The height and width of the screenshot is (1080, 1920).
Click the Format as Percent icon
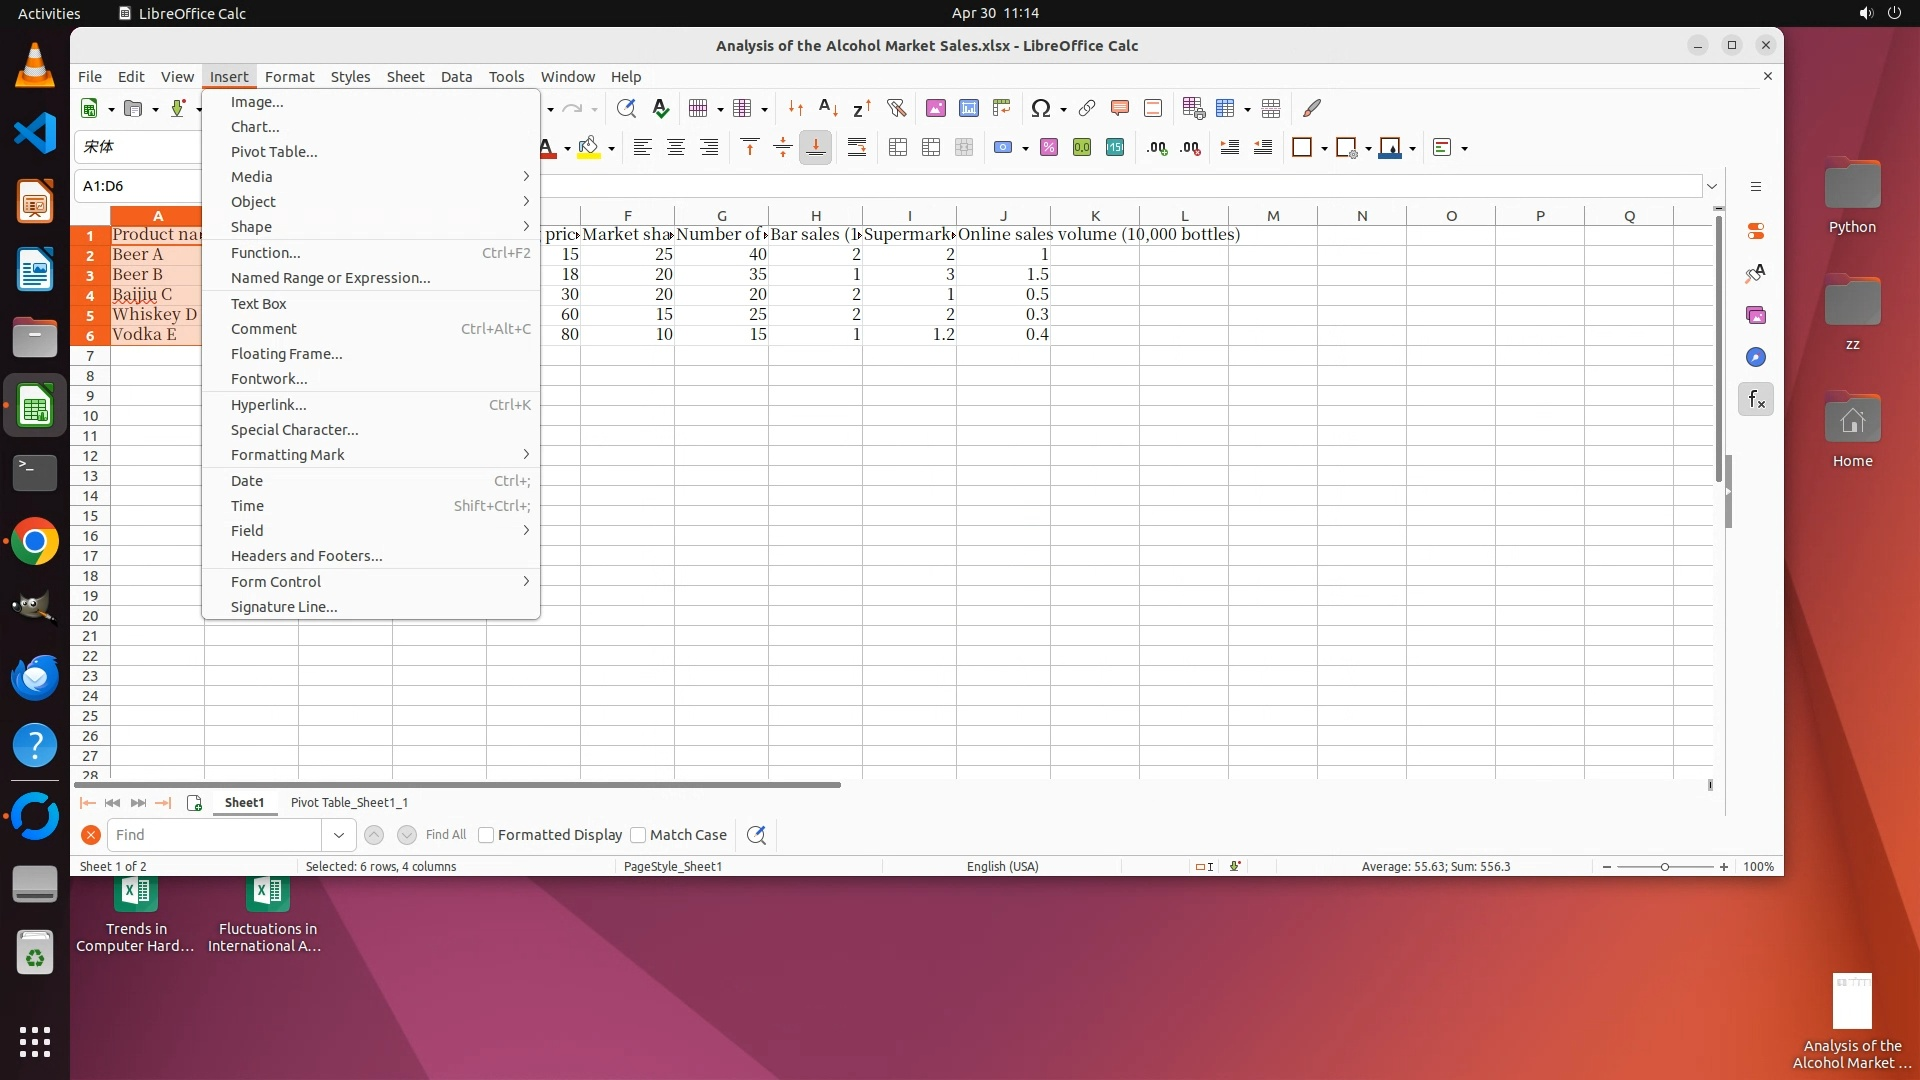(1048, 148)
